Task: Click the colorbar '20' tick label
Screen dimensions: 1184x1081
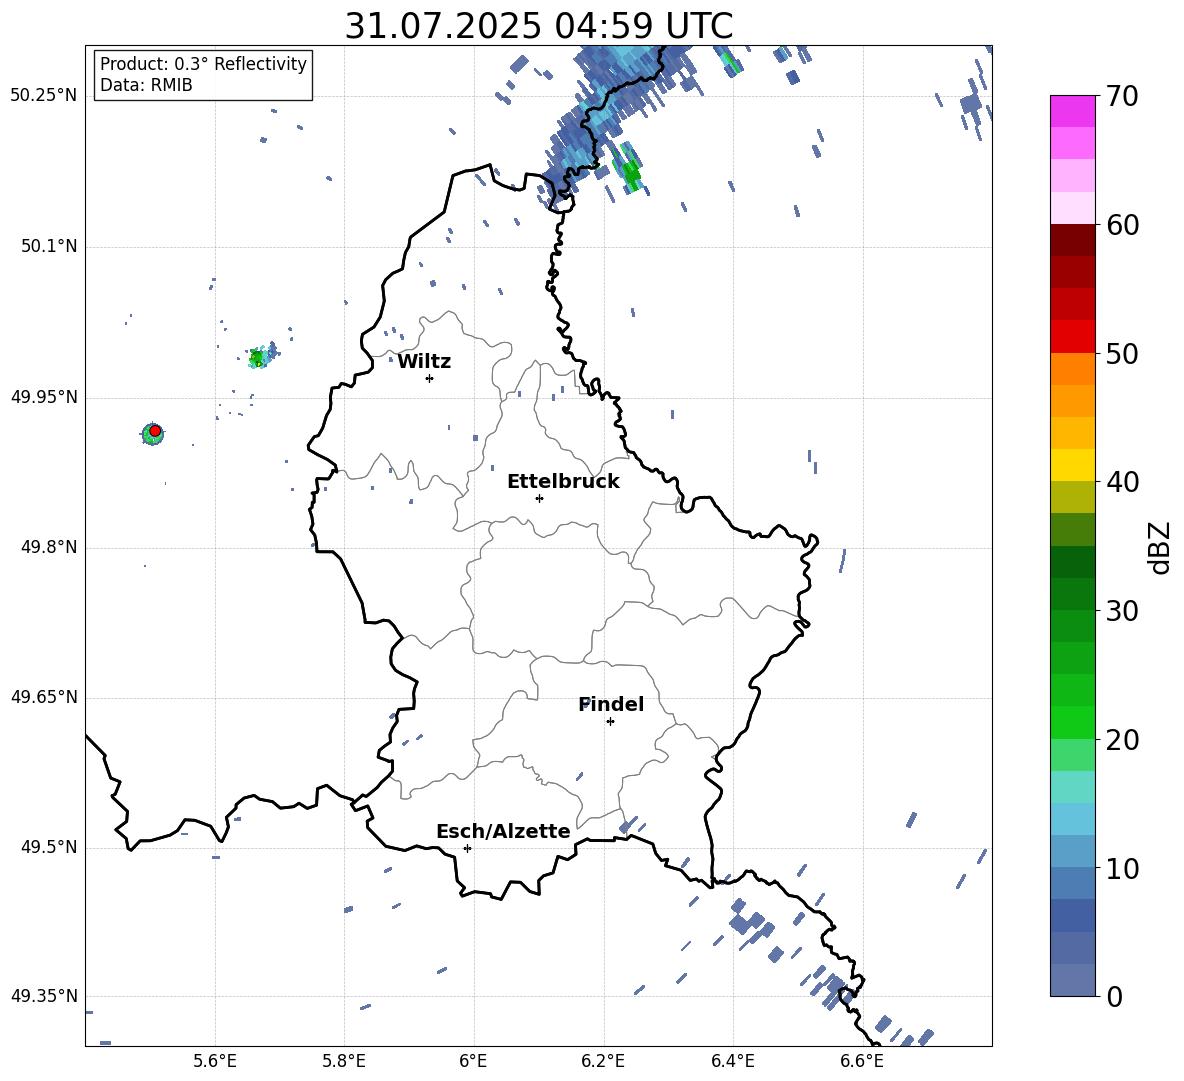Action: tap(1122, 740)
